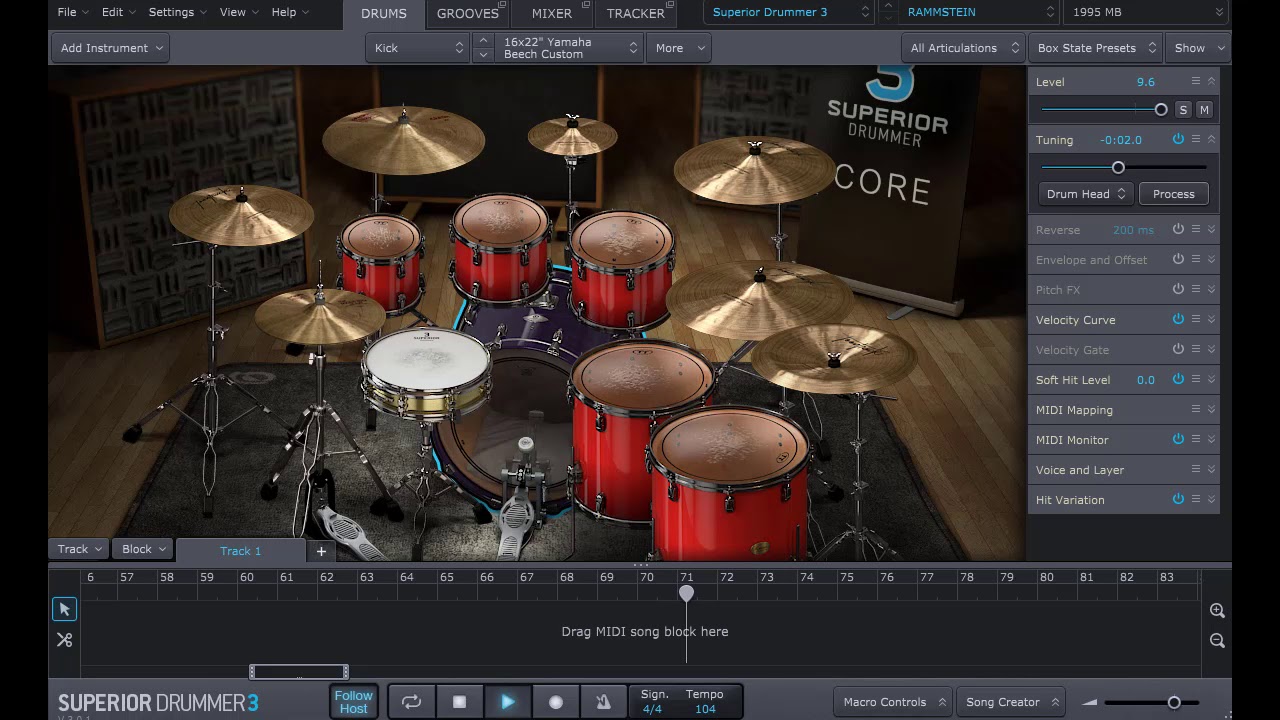Zoom in the song track timeline

1217,610
